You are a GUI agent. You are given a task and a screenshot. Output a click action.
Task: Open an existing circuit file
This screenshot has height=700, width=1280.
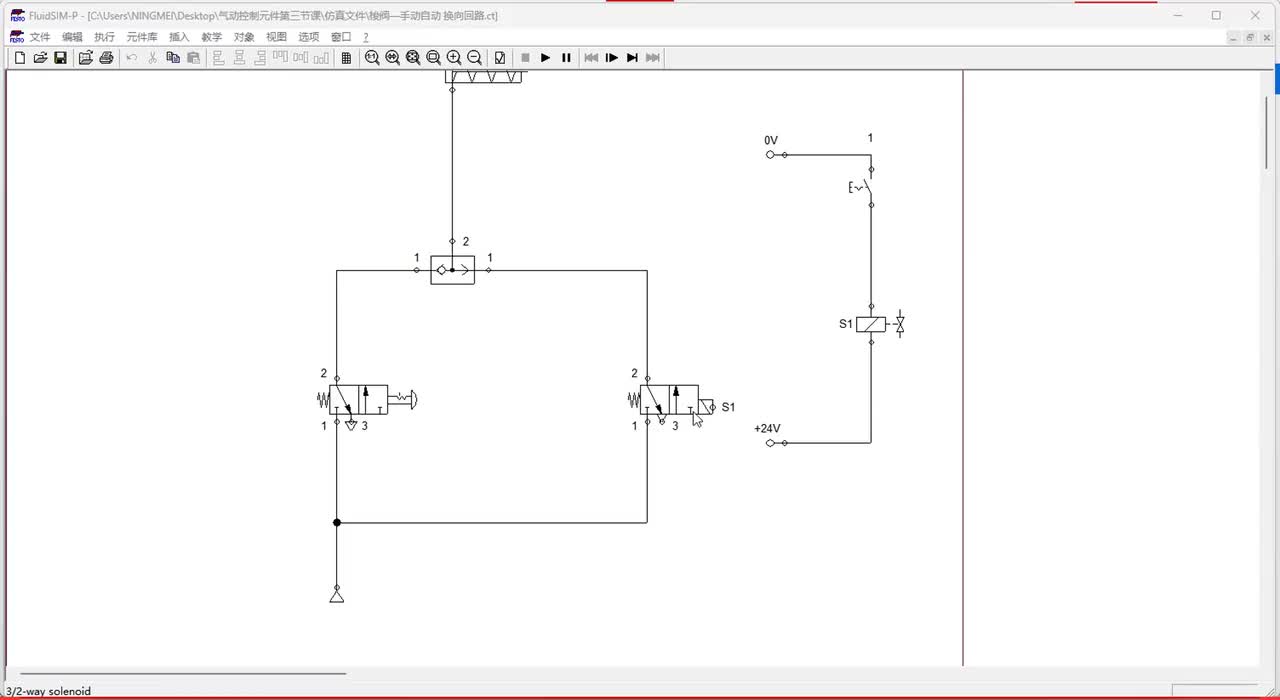pyautogui.click(x=41, y=58)
